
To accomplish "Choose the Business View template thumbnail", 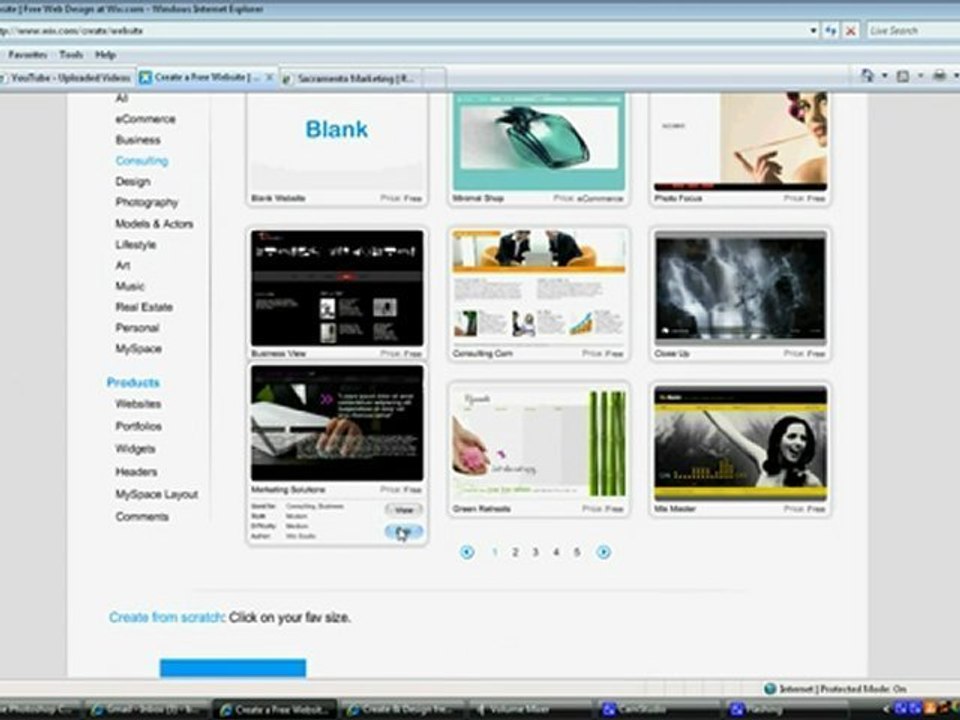I will (337, 288).
